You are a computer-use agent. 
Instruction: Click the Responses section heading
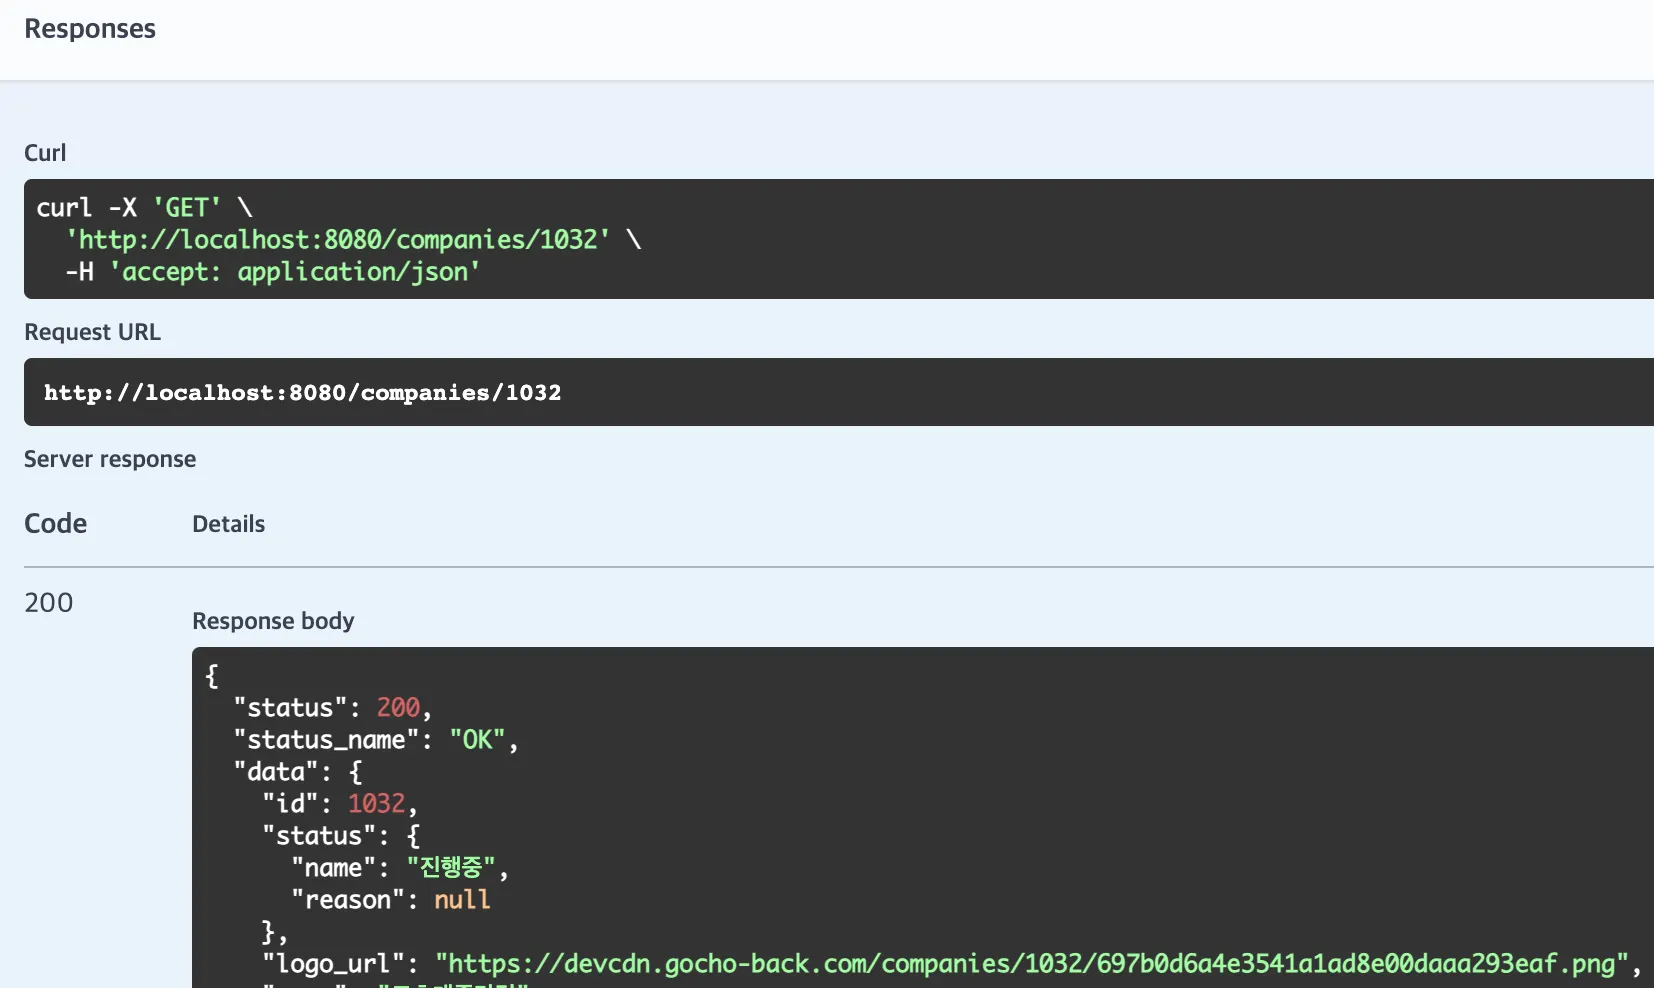pyautogui.click(x=90, y=29)
